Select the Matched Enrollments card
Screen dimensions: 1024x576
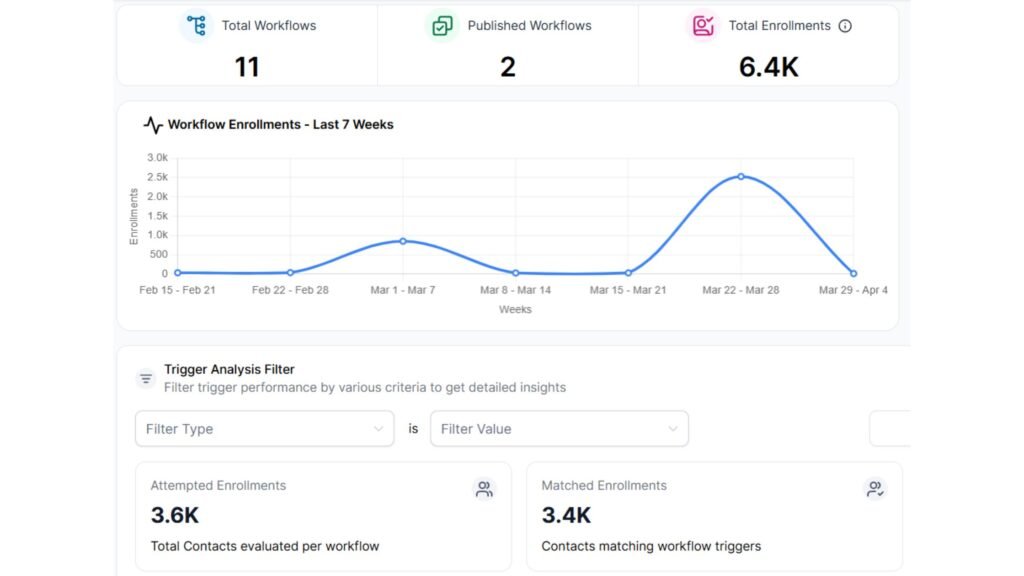pyautogui.click(x=714, y=516)
